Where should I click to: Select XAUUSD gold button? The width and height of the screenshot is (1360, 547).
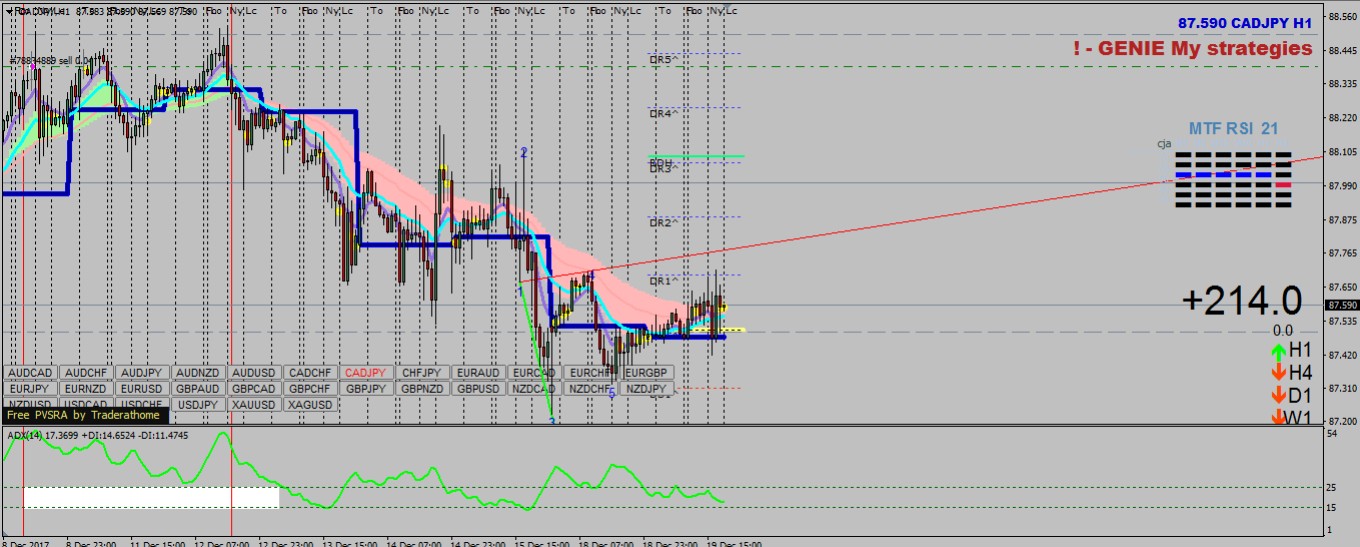coord(254,404)
